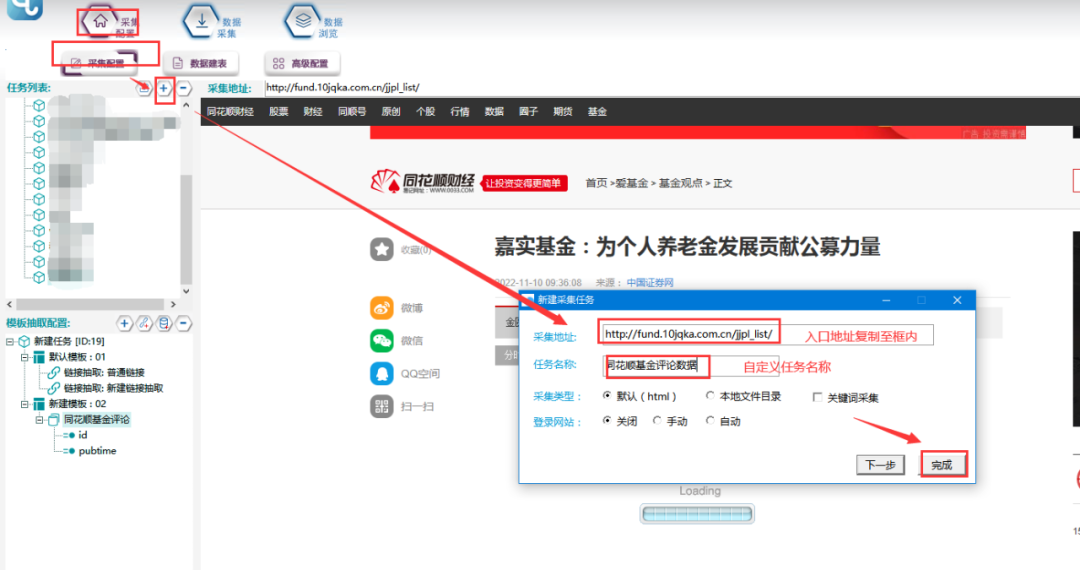This screenshot has height=570, width=1080.
Task: Select 本地文件目录 radio option
Action: (x=709, y=396)
